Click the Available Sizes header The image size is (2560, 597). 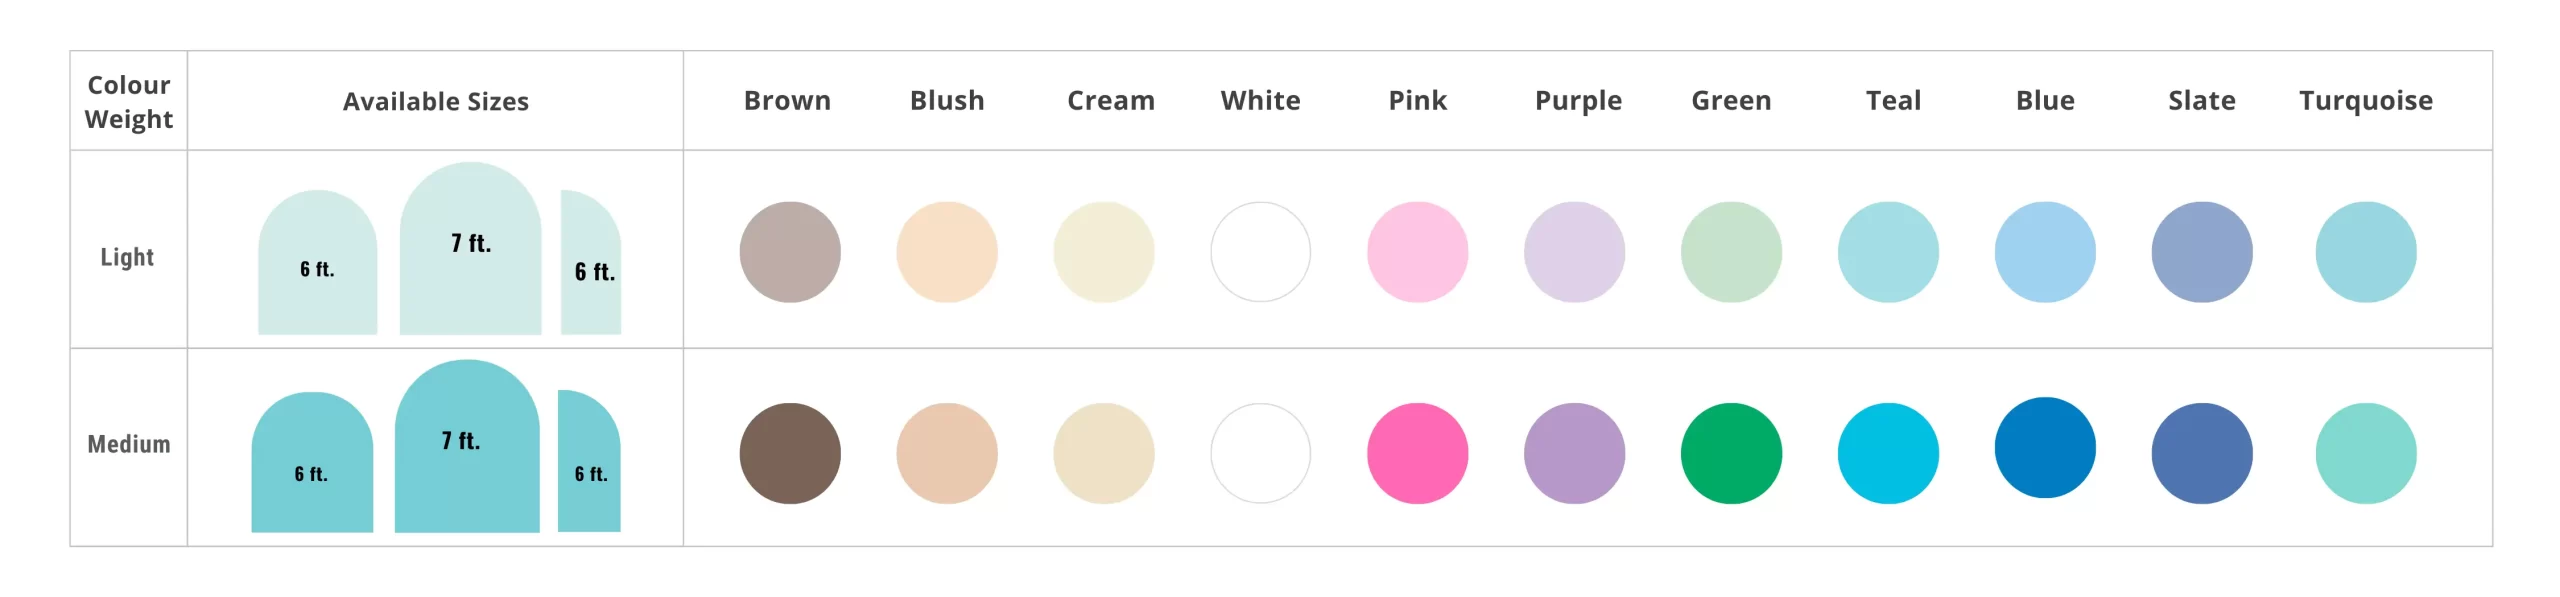tap(435, 101)
